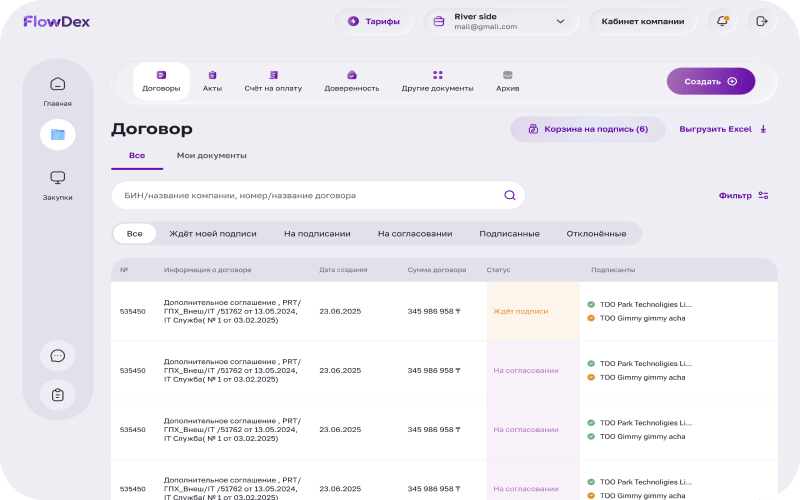Viewport: 800px width, 500px height.
Task: Open the Акты section tab
Action: click(x=212, y=81)
